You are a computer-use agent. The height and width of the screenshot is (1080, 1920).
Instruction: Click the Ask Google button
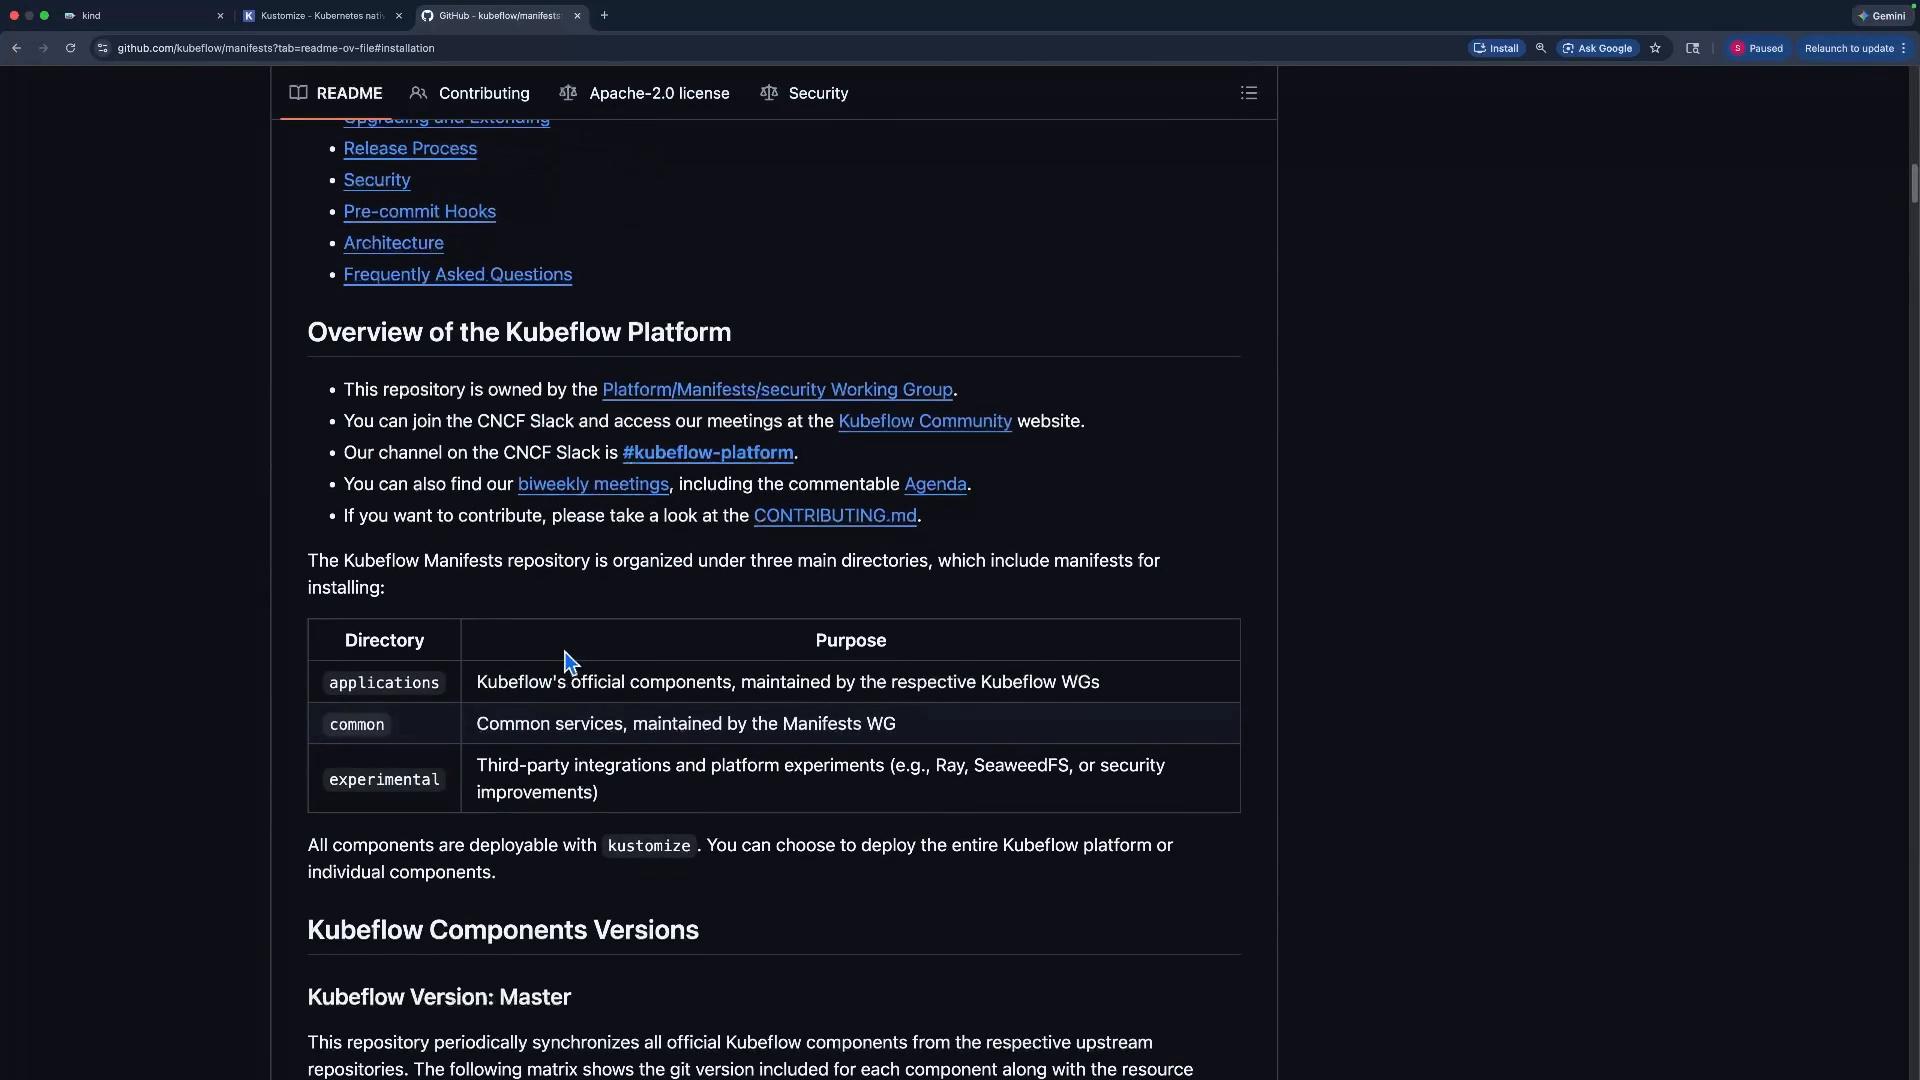tap(1597, 48)
